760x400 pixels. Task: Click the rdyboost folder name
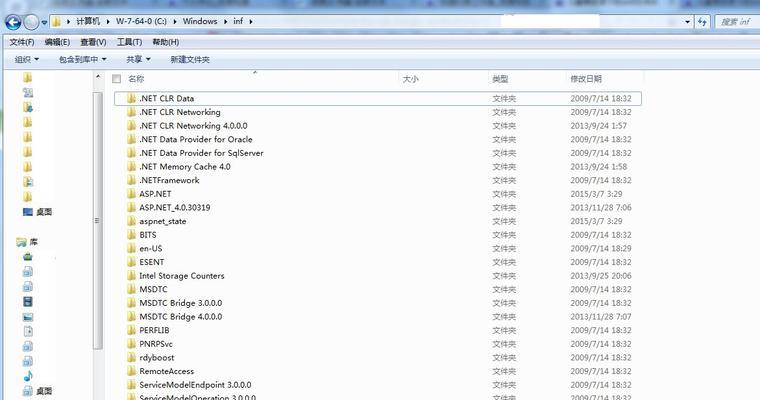tap(157, 357)
